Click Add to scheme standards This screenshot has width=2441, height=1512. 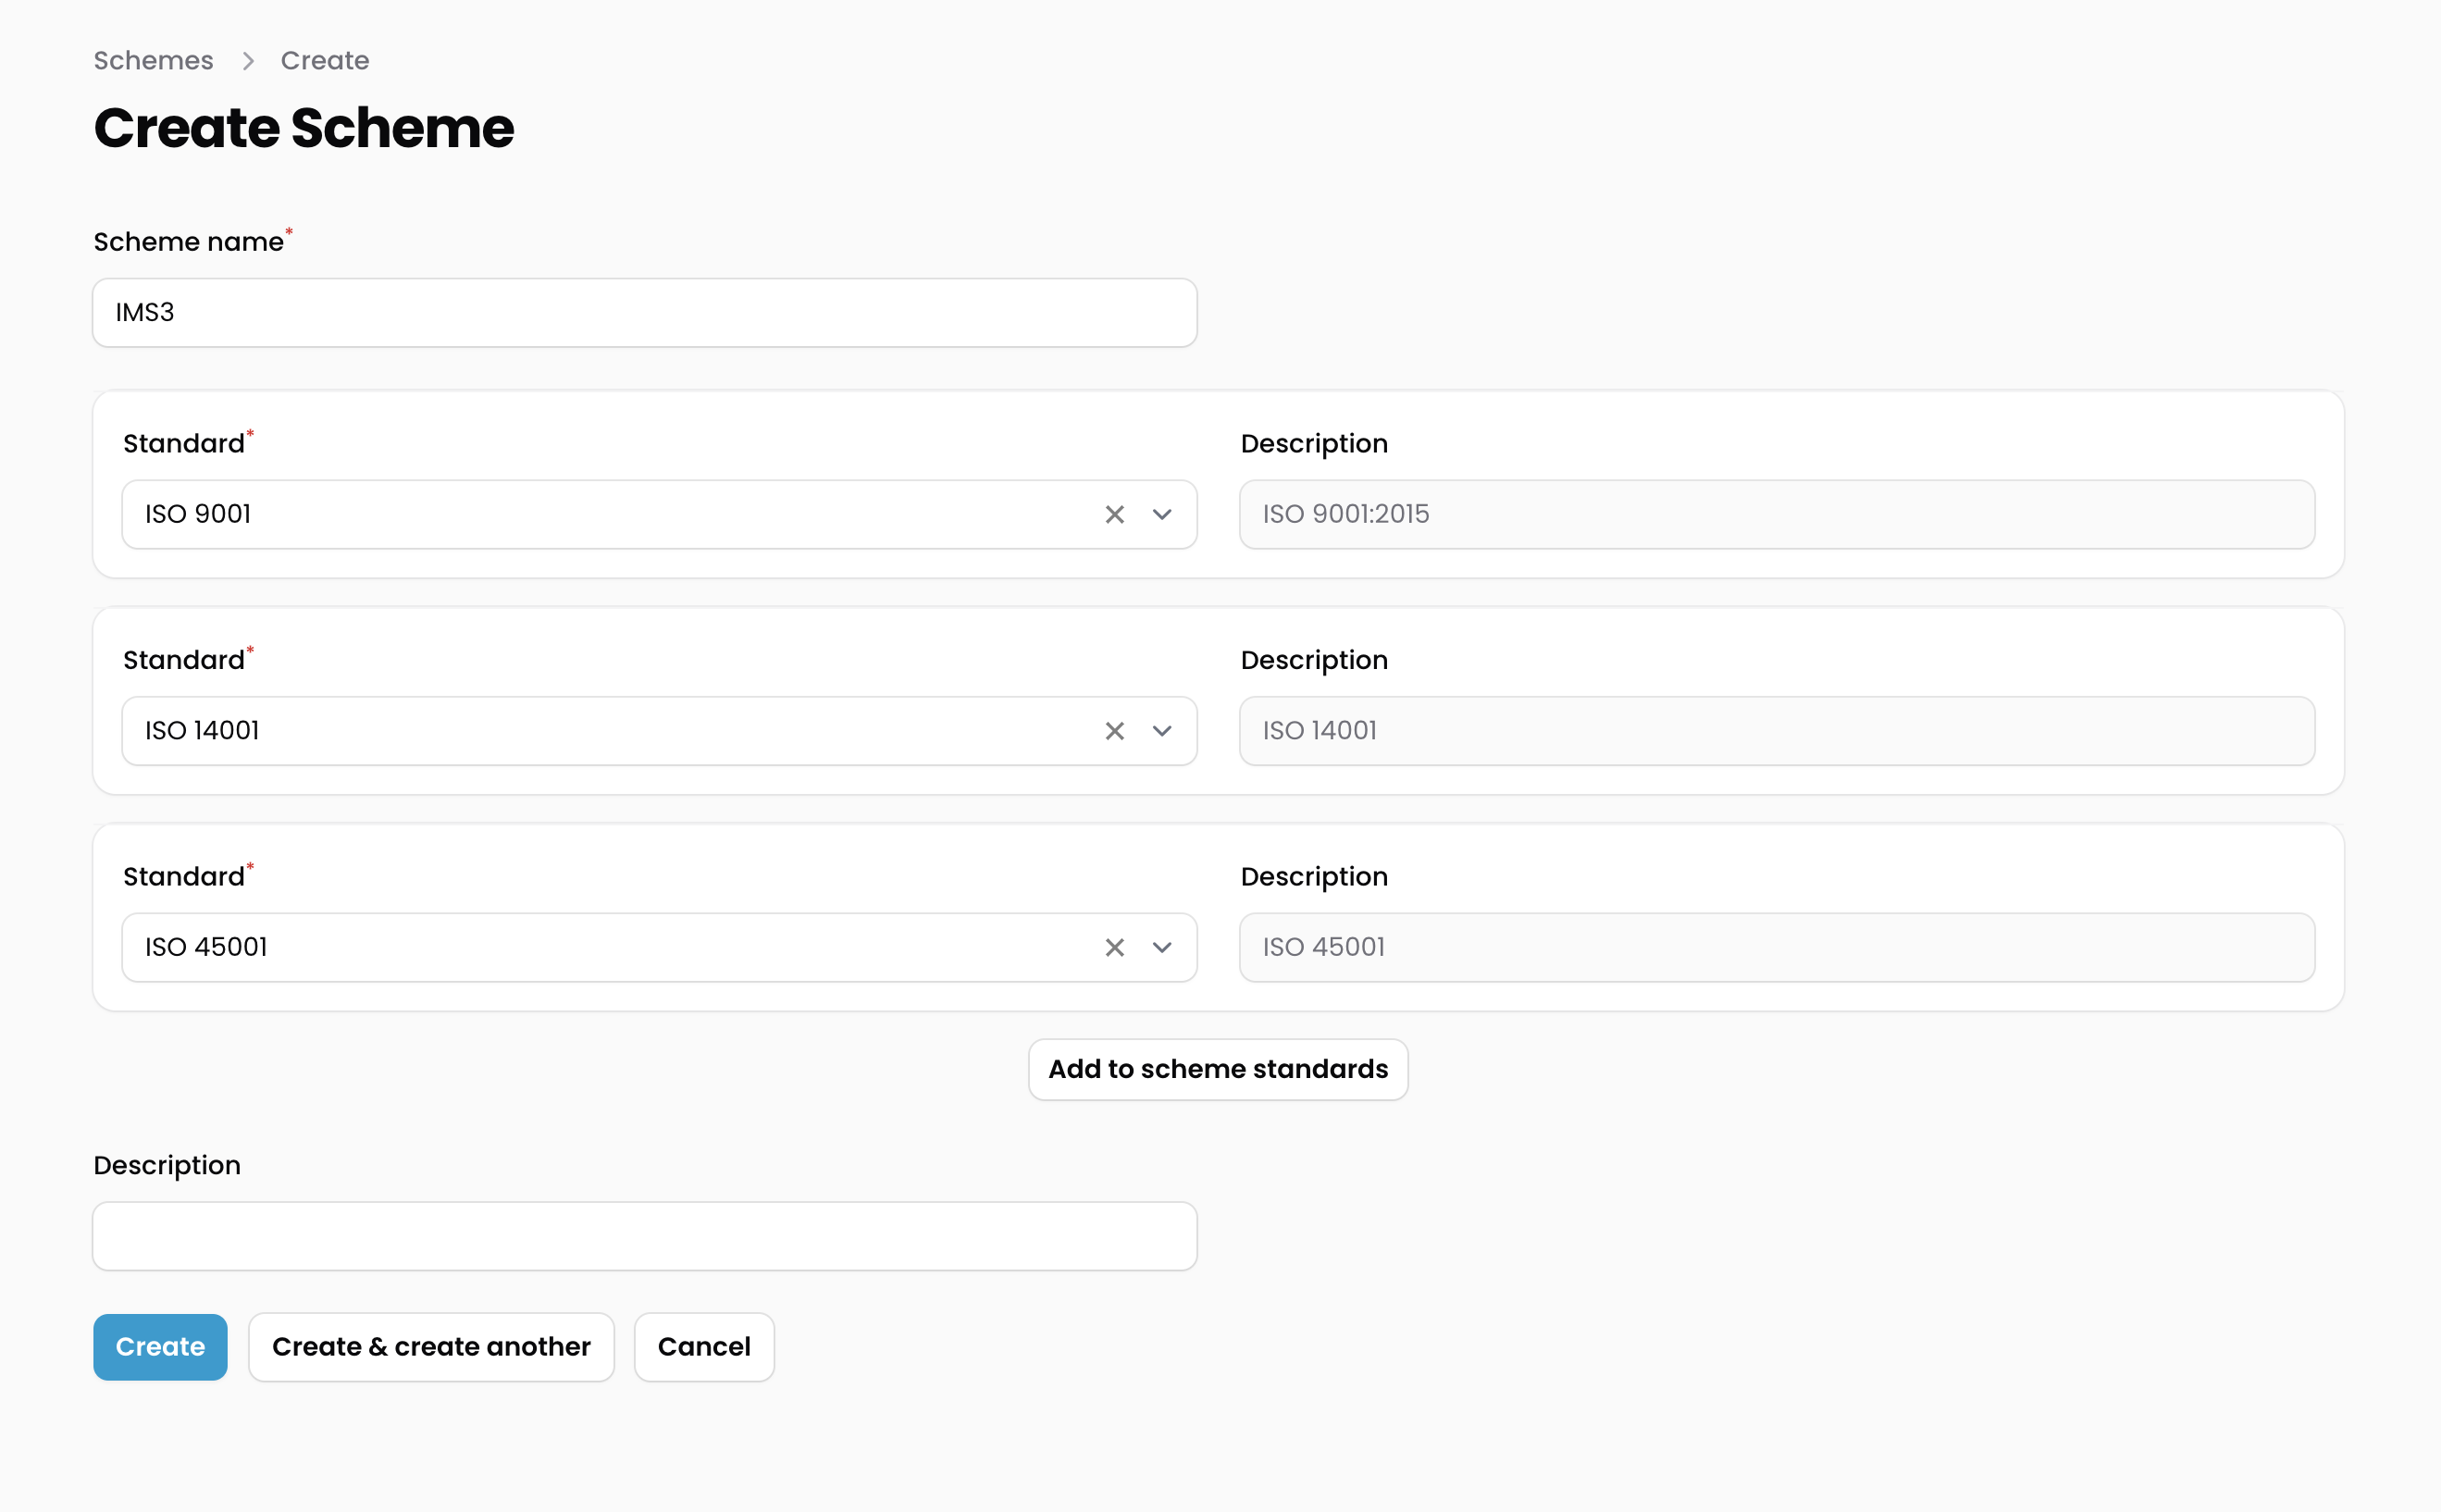tap(1217, 1069)
